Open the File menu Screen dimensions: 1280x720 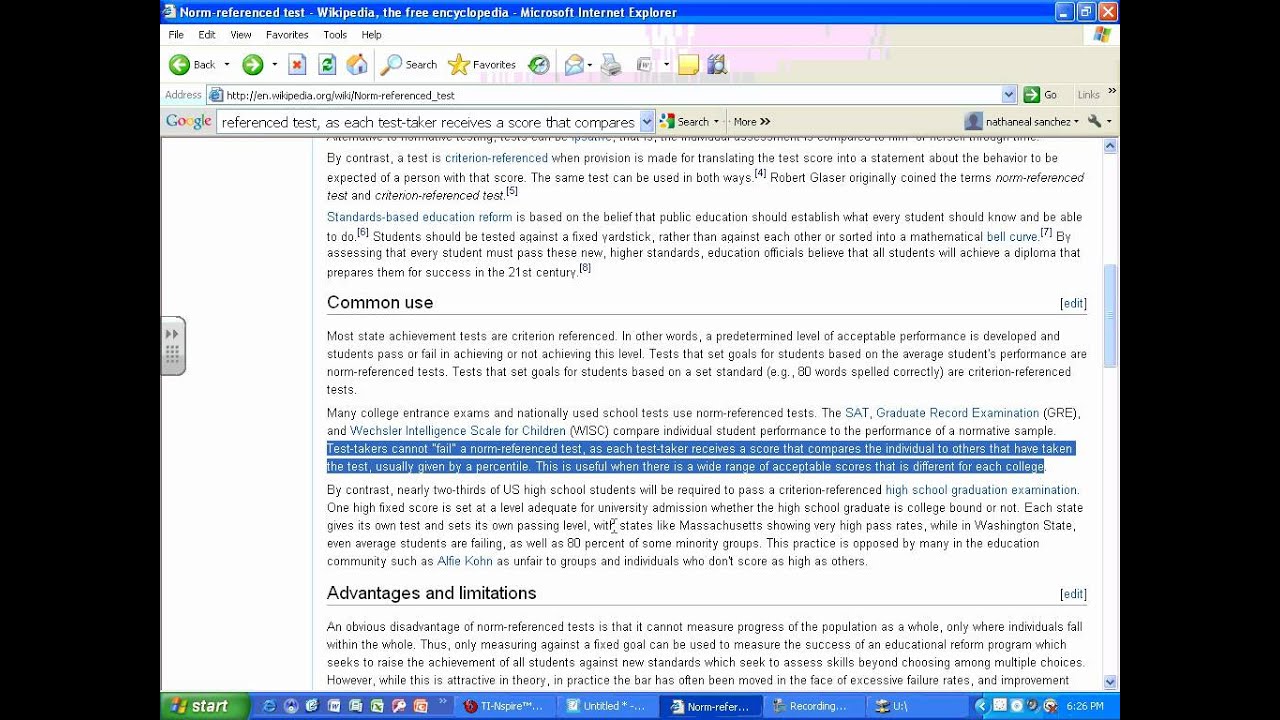pyautogui.click(x=176, y=35)
